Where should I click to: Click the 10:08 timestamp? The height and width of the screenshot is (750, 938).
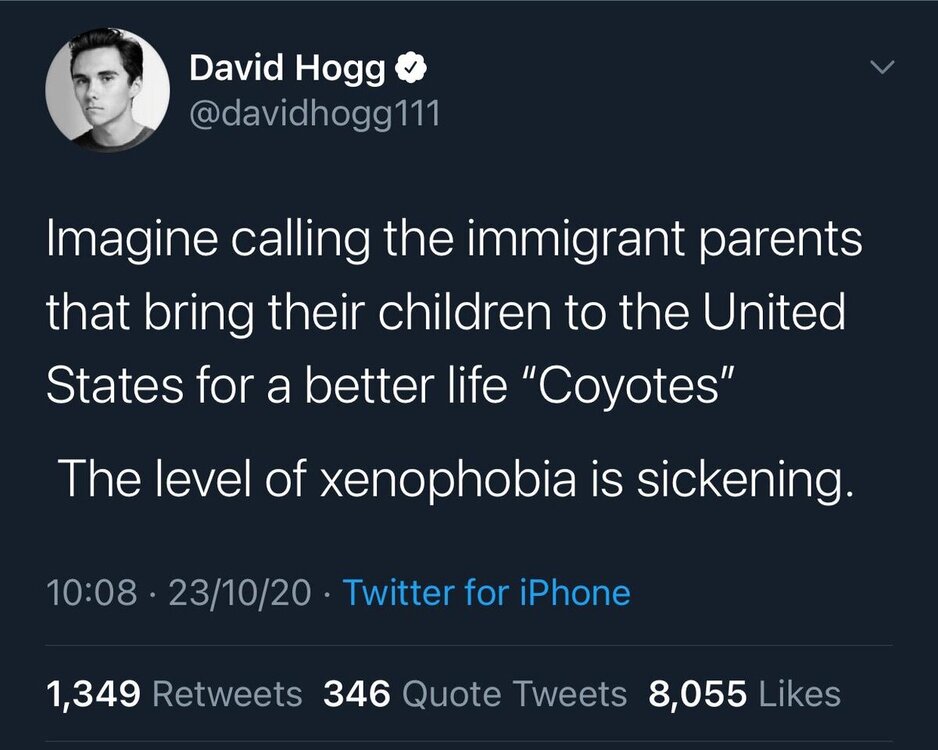tap(92, 592)
